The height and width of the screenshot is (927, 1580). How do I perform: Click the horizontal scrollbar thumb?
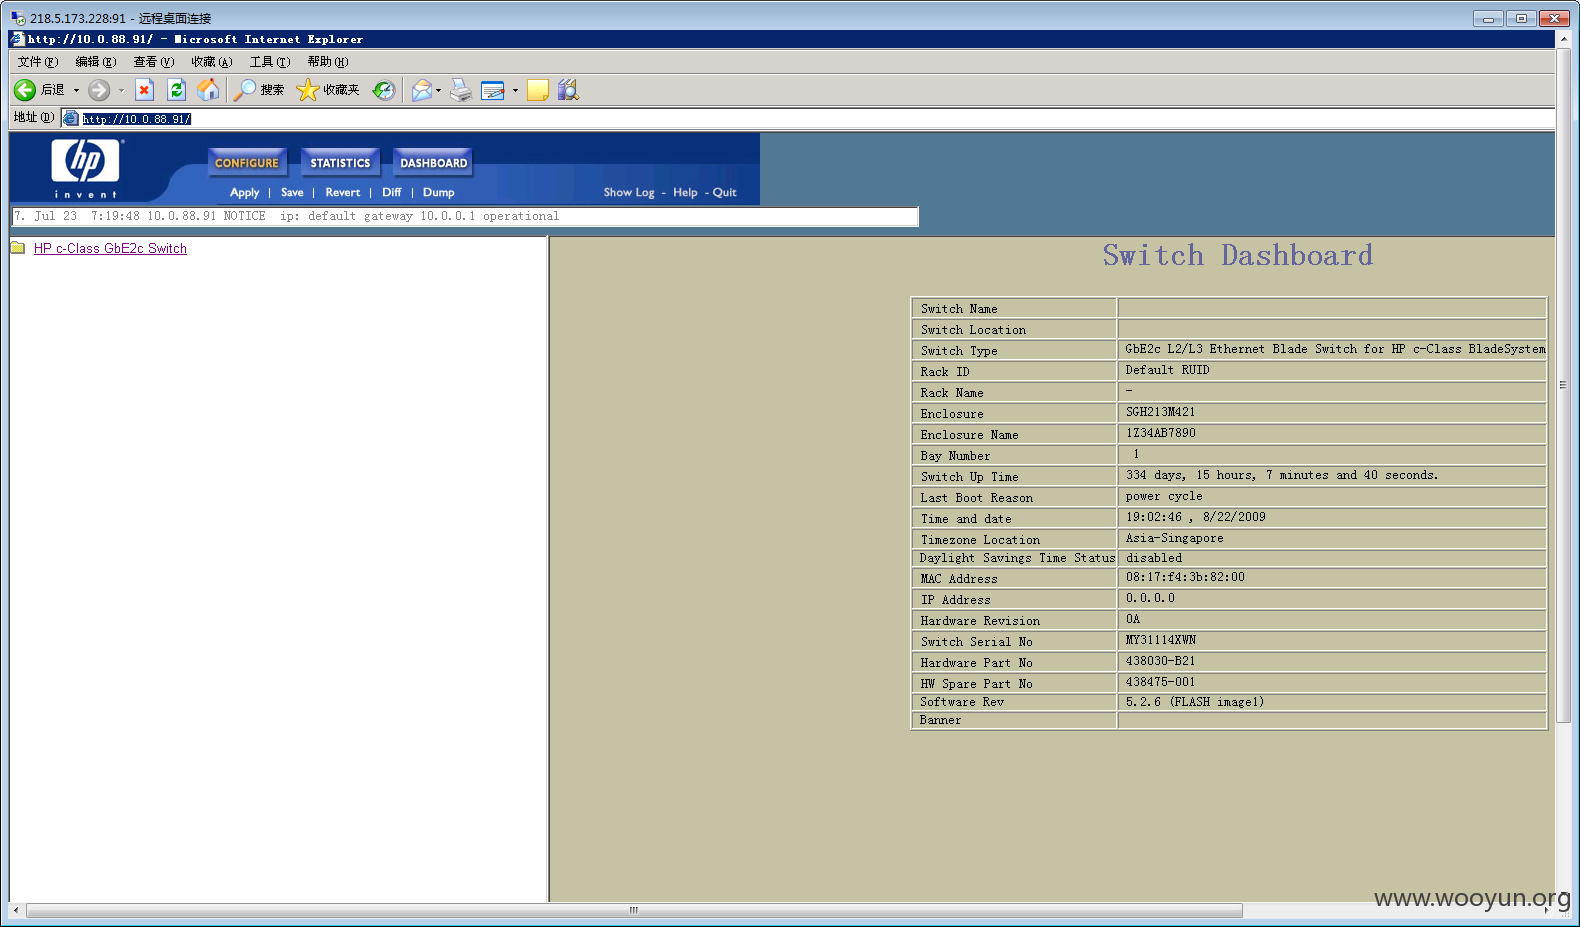coord(634,910)
